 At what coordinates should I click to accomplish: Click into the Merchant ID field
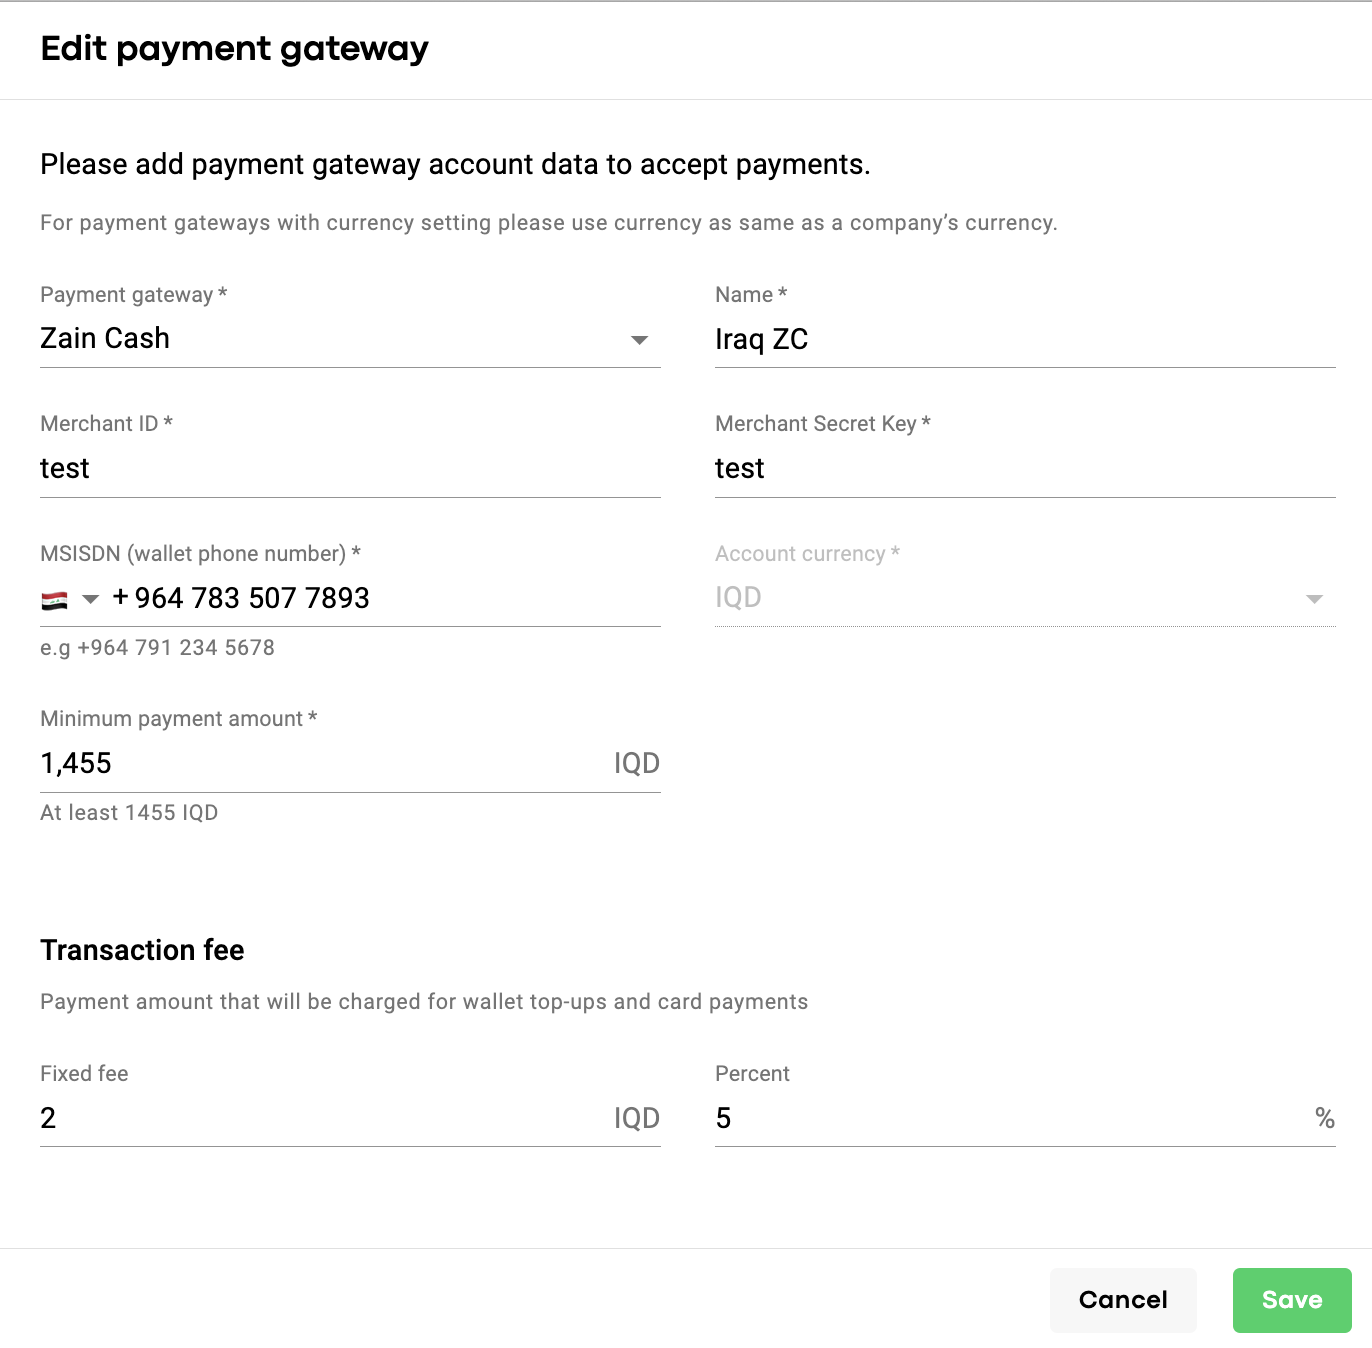350,469
